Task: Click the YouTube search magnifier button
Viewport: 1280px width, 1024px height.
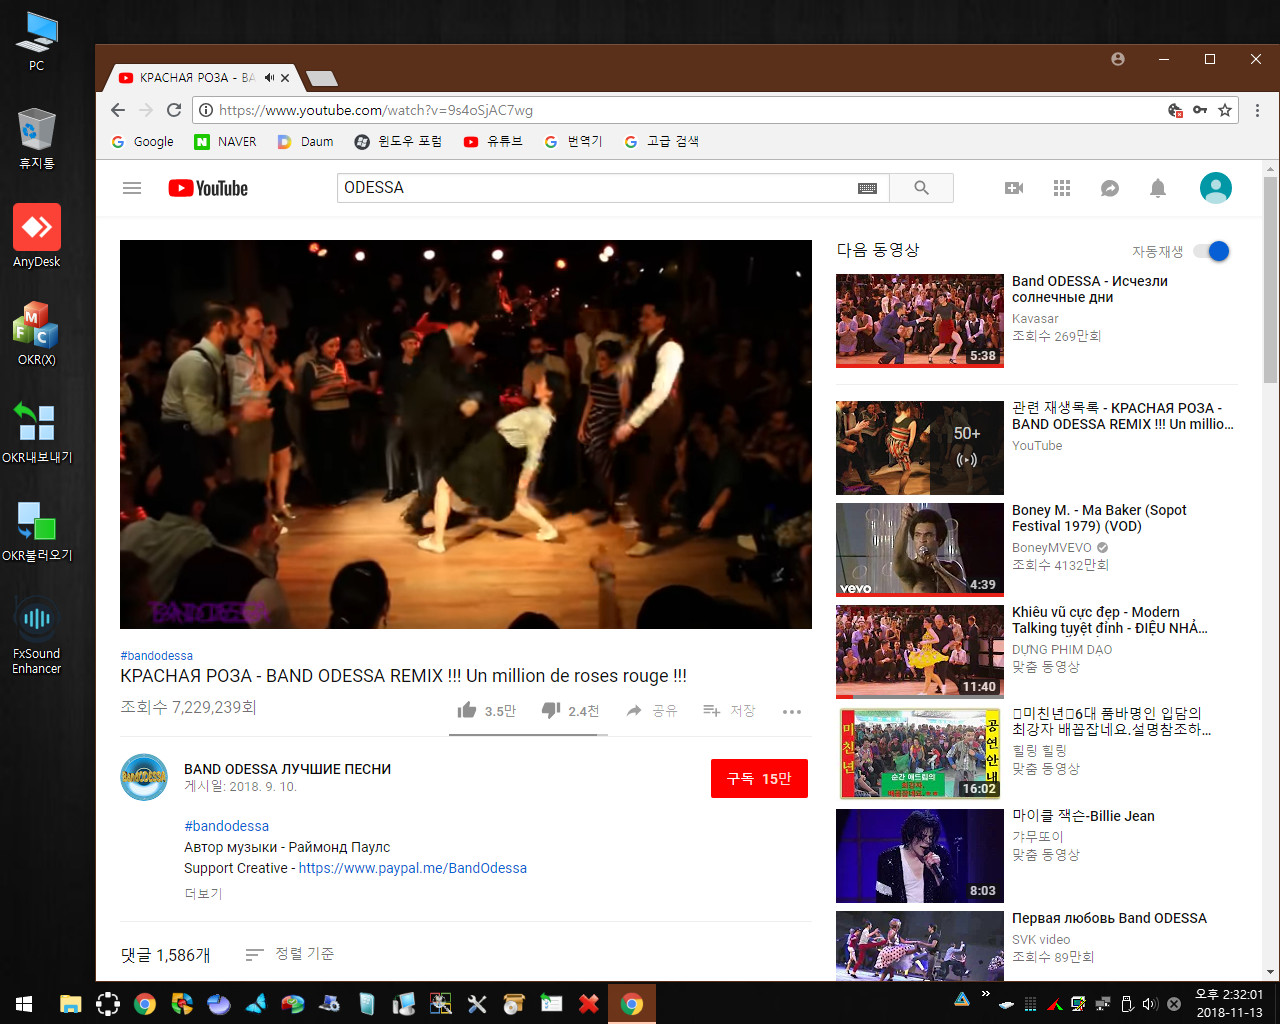Action: pos(921,188)
